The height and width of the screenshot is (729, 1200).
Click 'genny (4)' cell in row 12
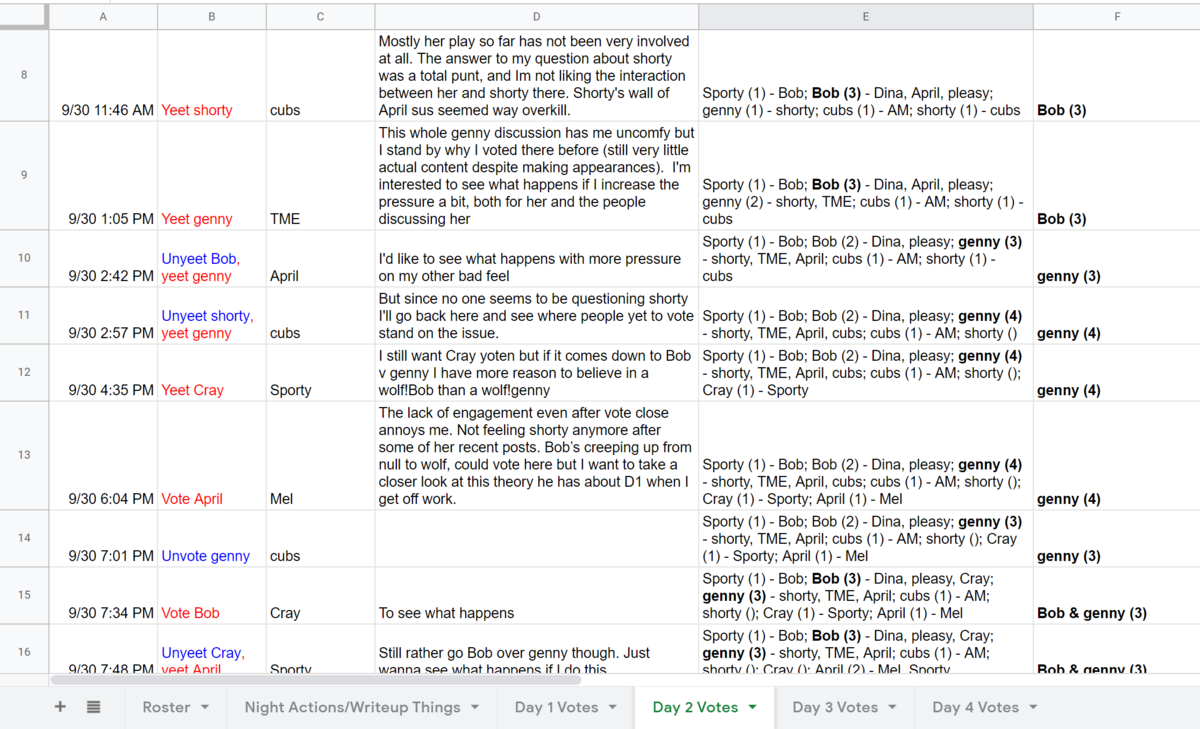click(x=1117, y=373)
